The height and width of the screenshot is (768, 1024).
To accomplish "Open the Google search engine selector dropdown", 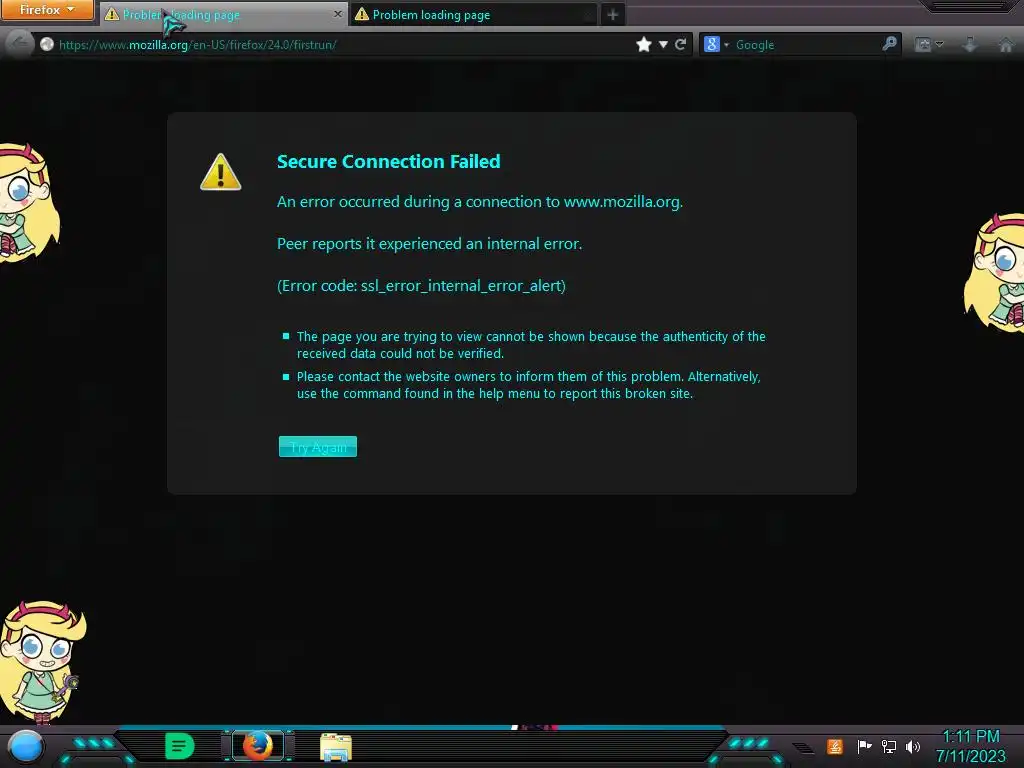I will [716, 44].
